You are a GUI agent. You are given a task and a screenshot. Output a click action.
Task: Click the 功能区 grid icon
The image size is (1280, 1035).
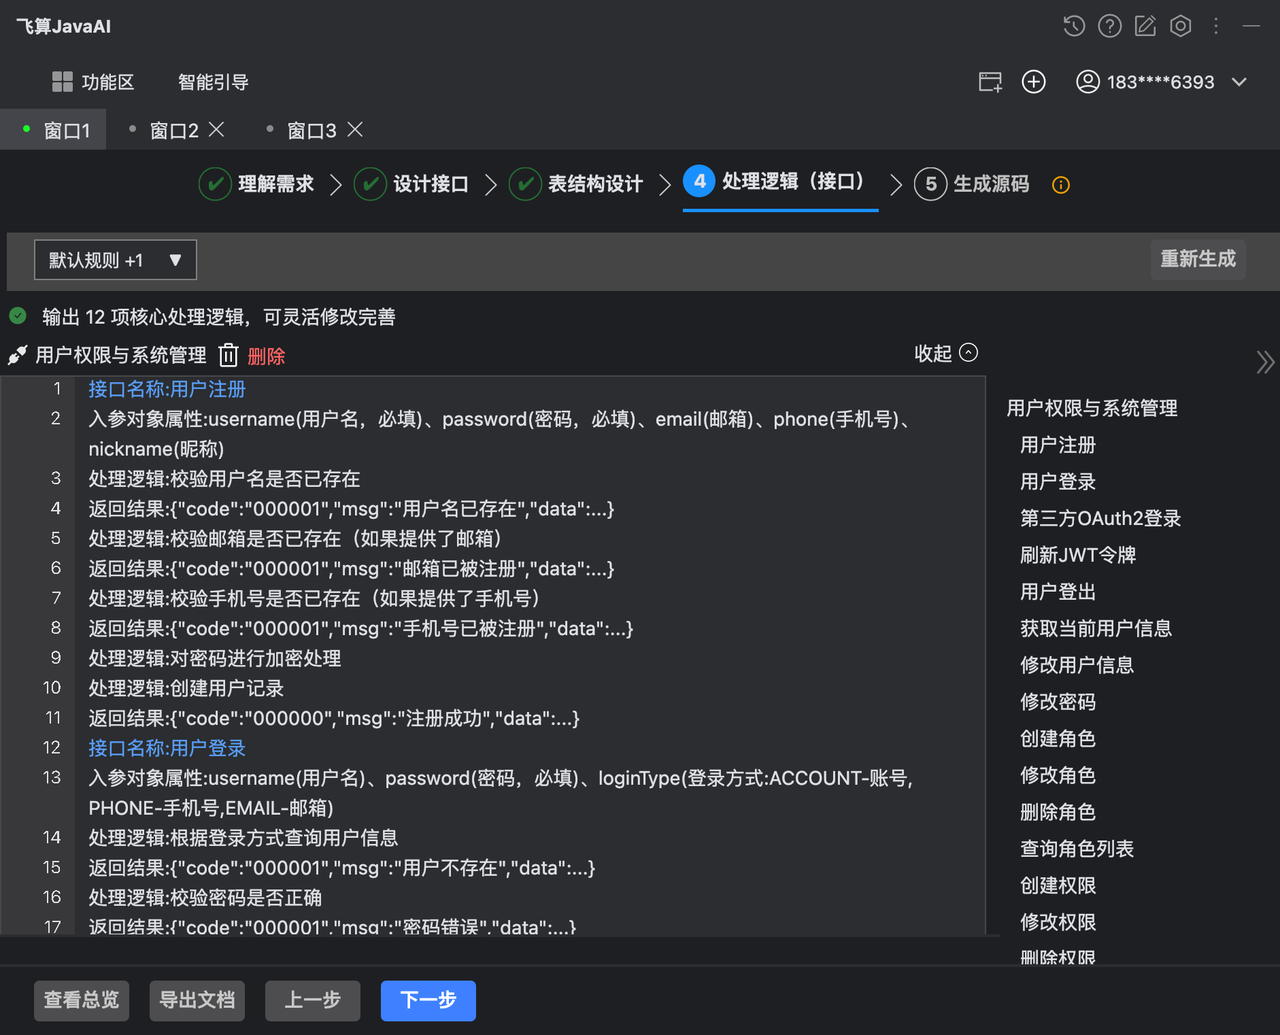pos(62,82)
